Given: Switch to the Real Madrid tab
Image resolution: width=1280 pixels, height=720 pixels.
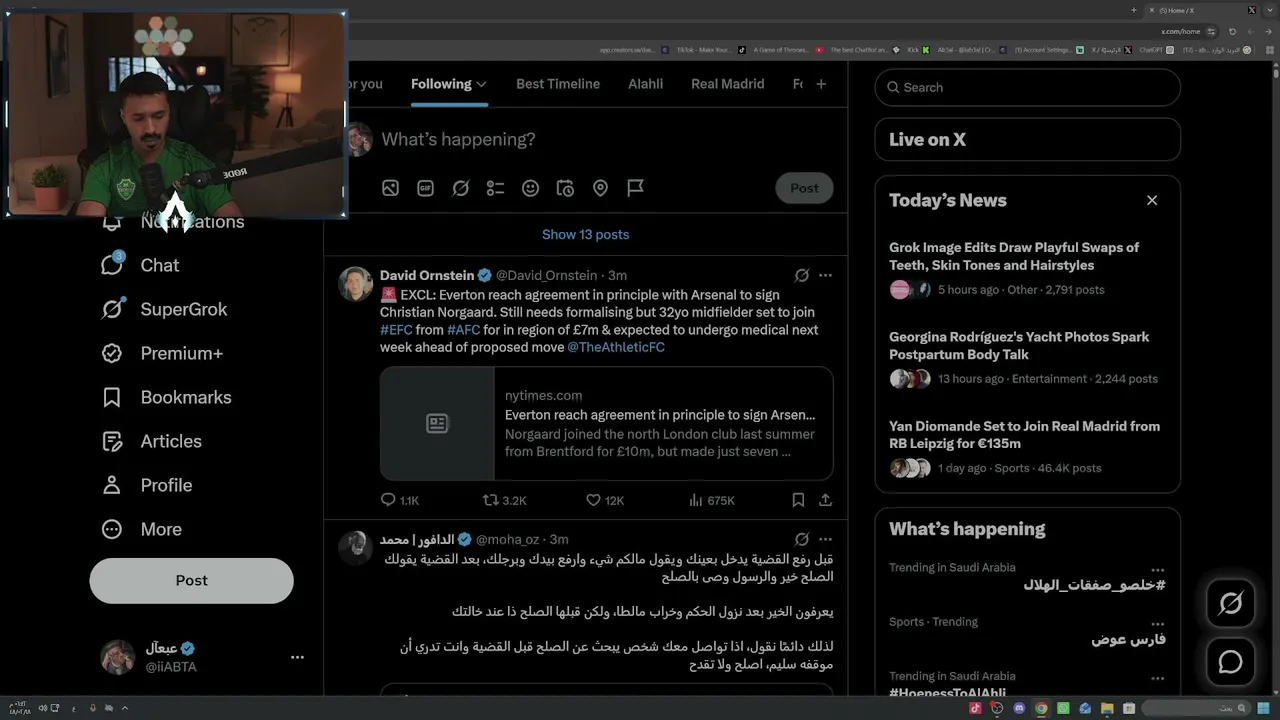Looking at the screenshot, I should coord(728,84).
